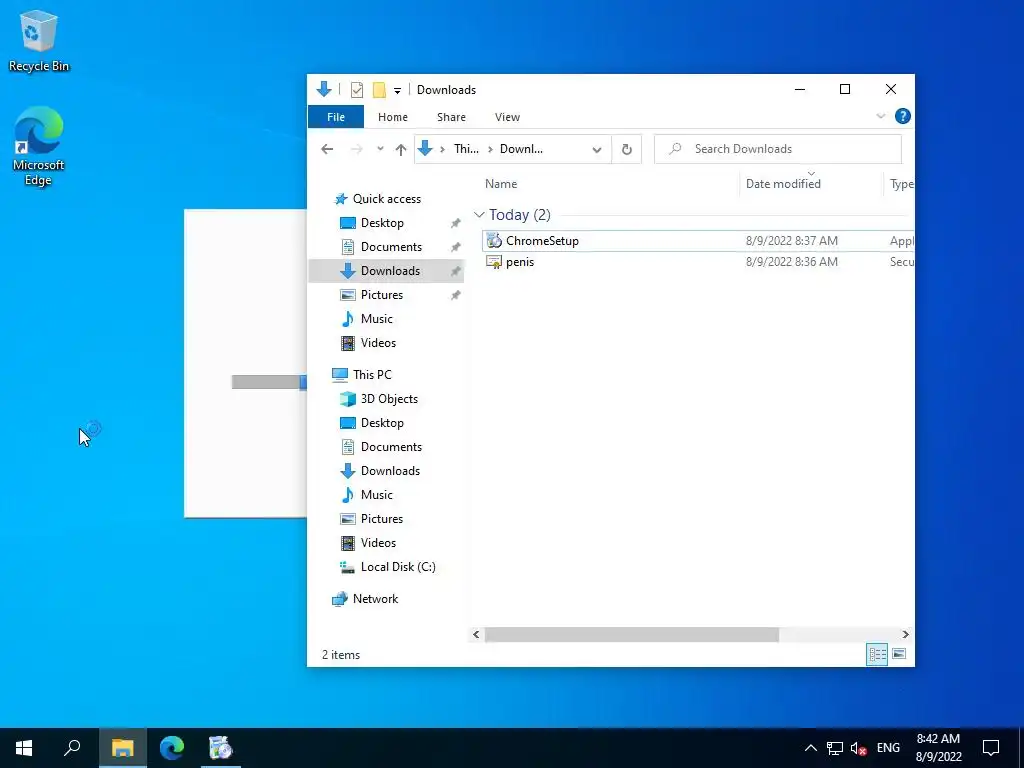Click the Properties quick access toolbar icon
The height and width of the screenshot is (768, 1024).
pos(357,89)
